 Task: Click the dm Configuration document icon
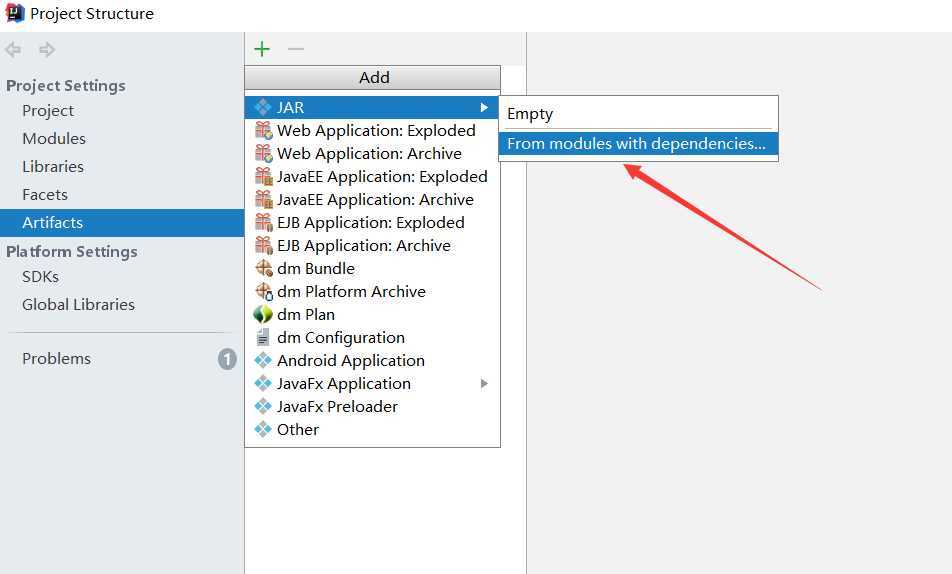tap(263, 338)
